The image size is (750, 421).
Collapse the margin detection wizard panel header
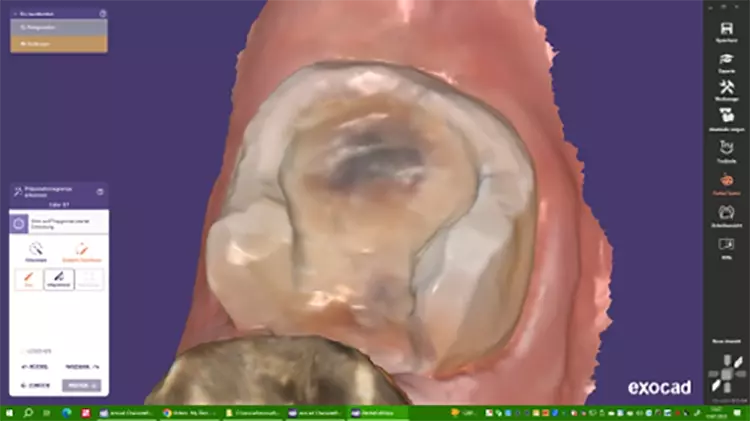pyautogui.click(x=100, y=191)
